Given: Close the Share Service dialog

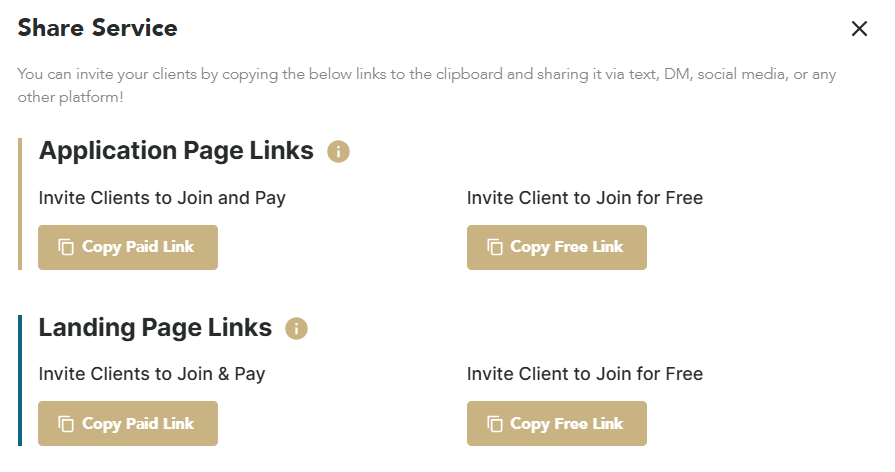Looking at the screenshot, I should click(x=859, y=29).
